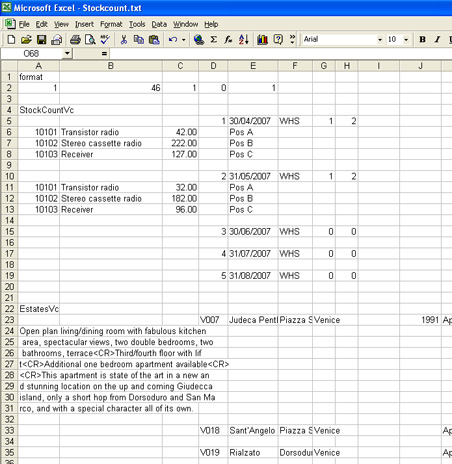Select row 22 header

pos(9,309)
